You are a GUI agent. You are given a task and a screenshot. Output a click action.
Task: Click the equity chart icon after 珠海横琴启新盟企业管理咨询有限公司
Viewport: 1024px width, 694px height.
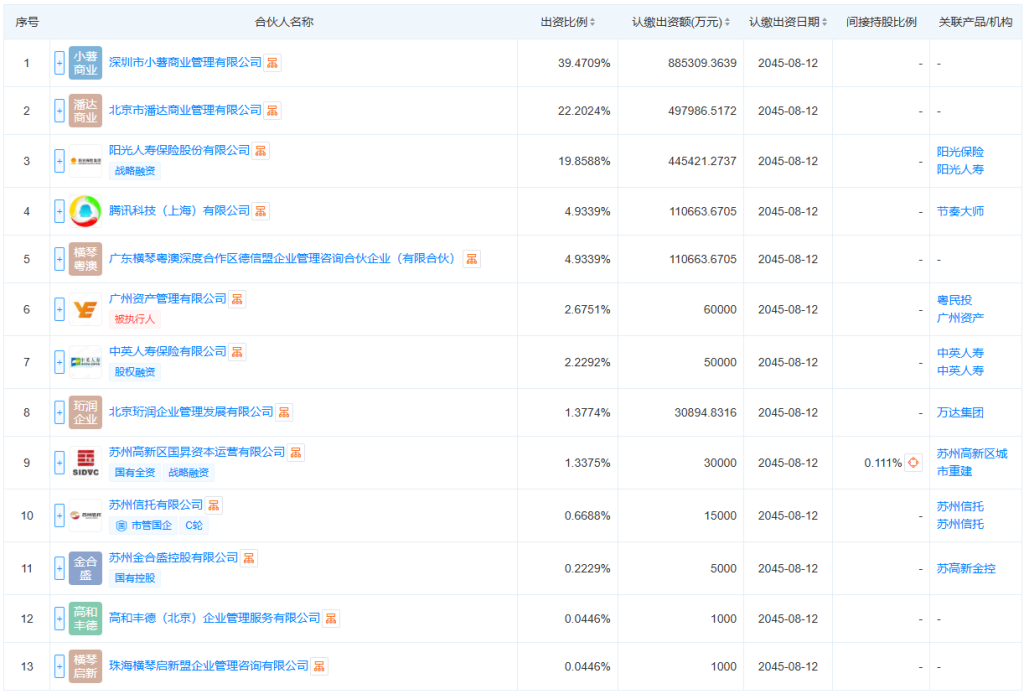(319, 666)
